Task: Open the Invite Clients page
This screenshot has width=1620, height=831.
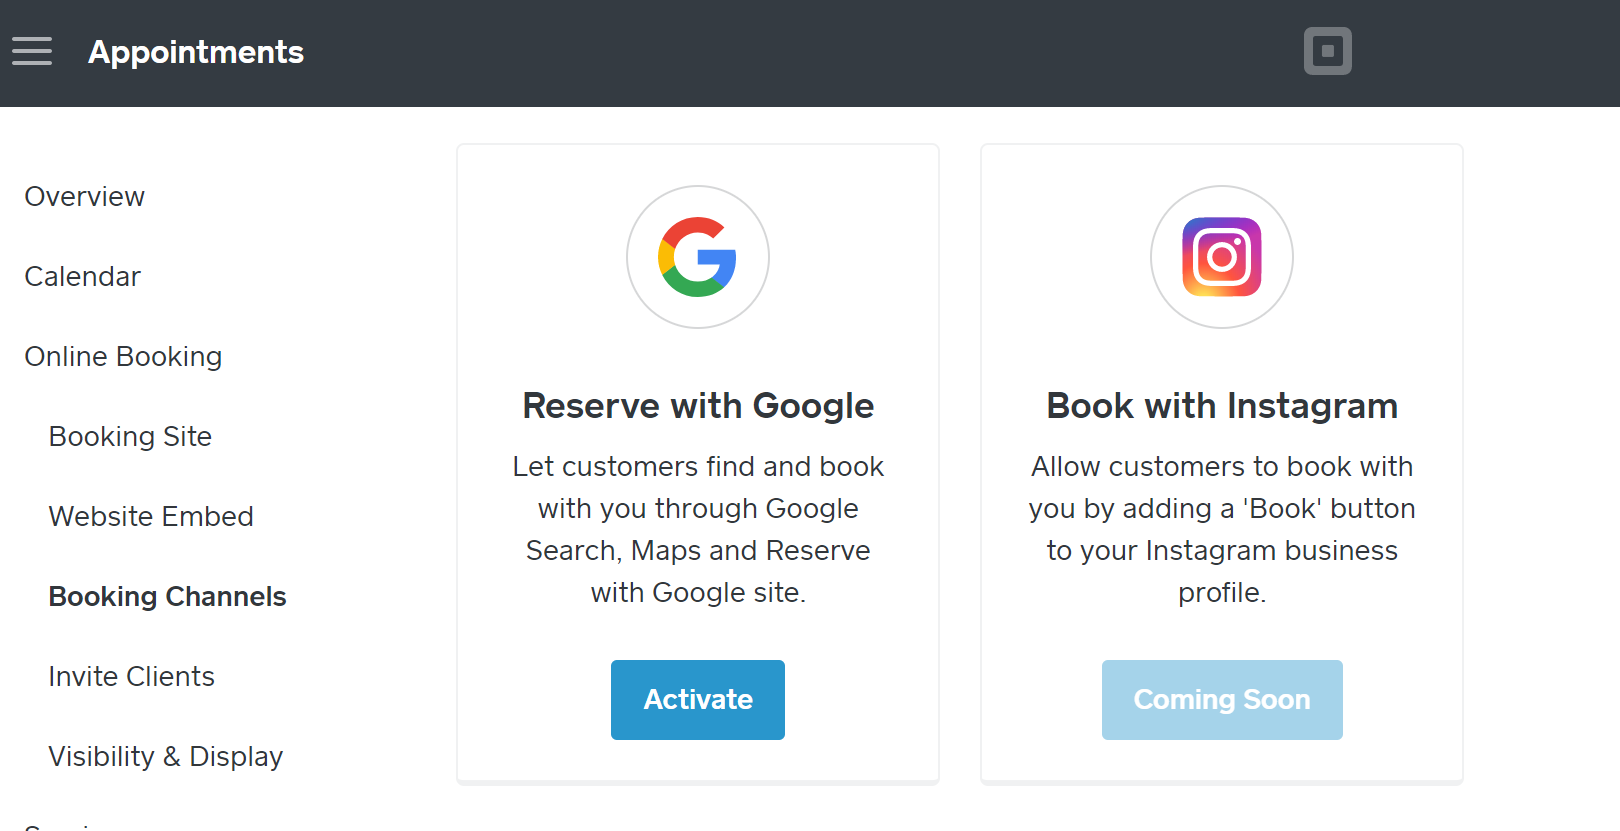Action: pos(131,677)
